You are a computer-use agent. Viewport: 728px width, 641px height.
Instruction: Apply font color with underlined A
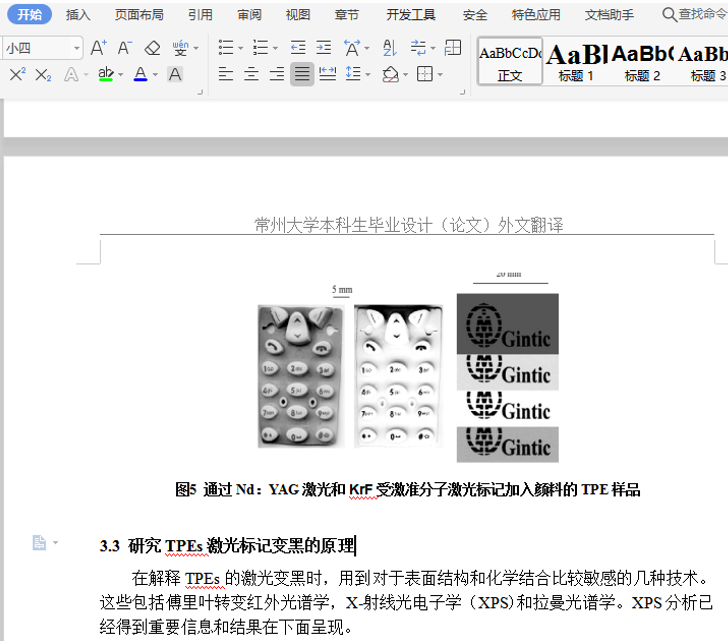(x=140, y=74)
